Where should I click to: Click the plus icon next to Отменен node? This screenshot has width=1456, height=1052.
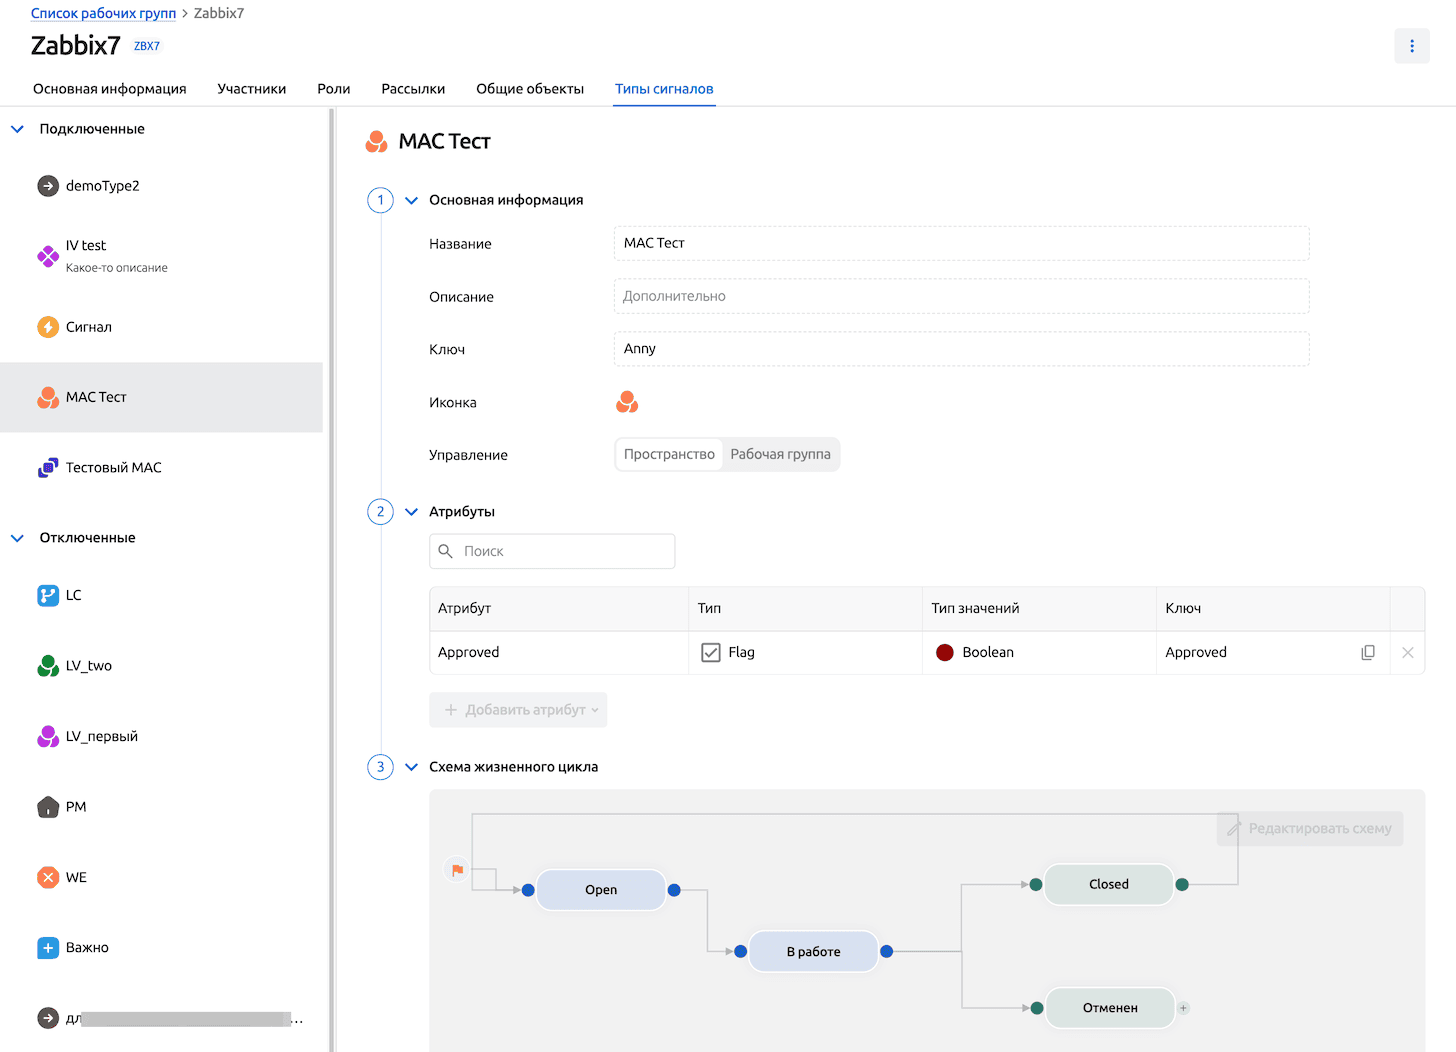coord(1183,1008)
